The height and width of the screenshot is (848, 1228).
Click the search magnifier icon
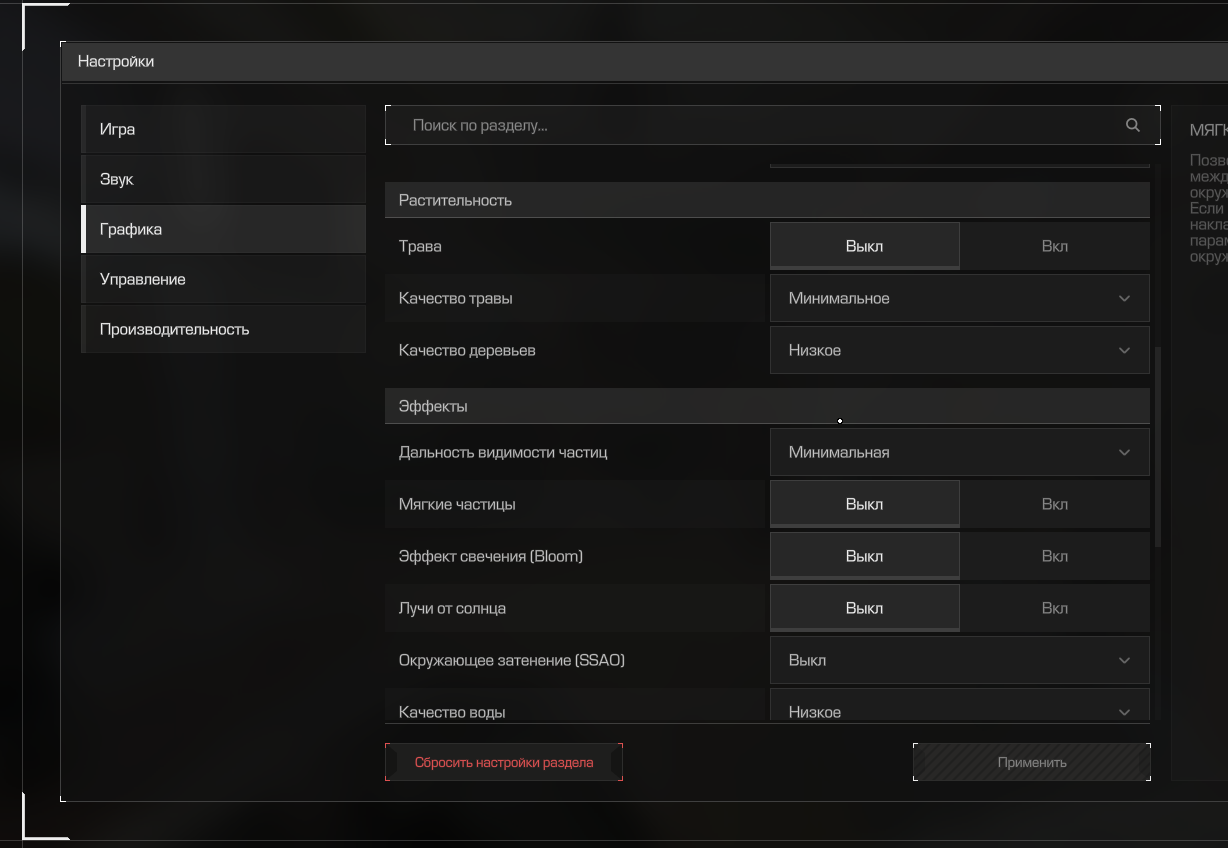coord(1133,125)
